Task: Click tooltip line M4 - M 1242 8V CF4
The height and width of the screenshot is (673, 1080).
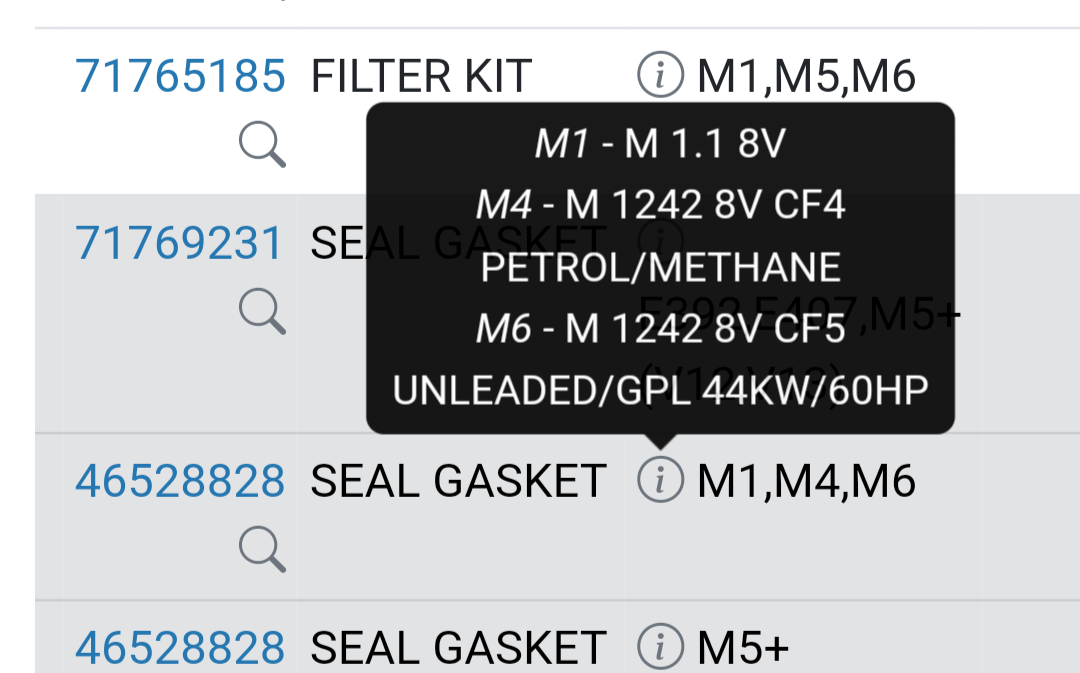Action: 660,205
